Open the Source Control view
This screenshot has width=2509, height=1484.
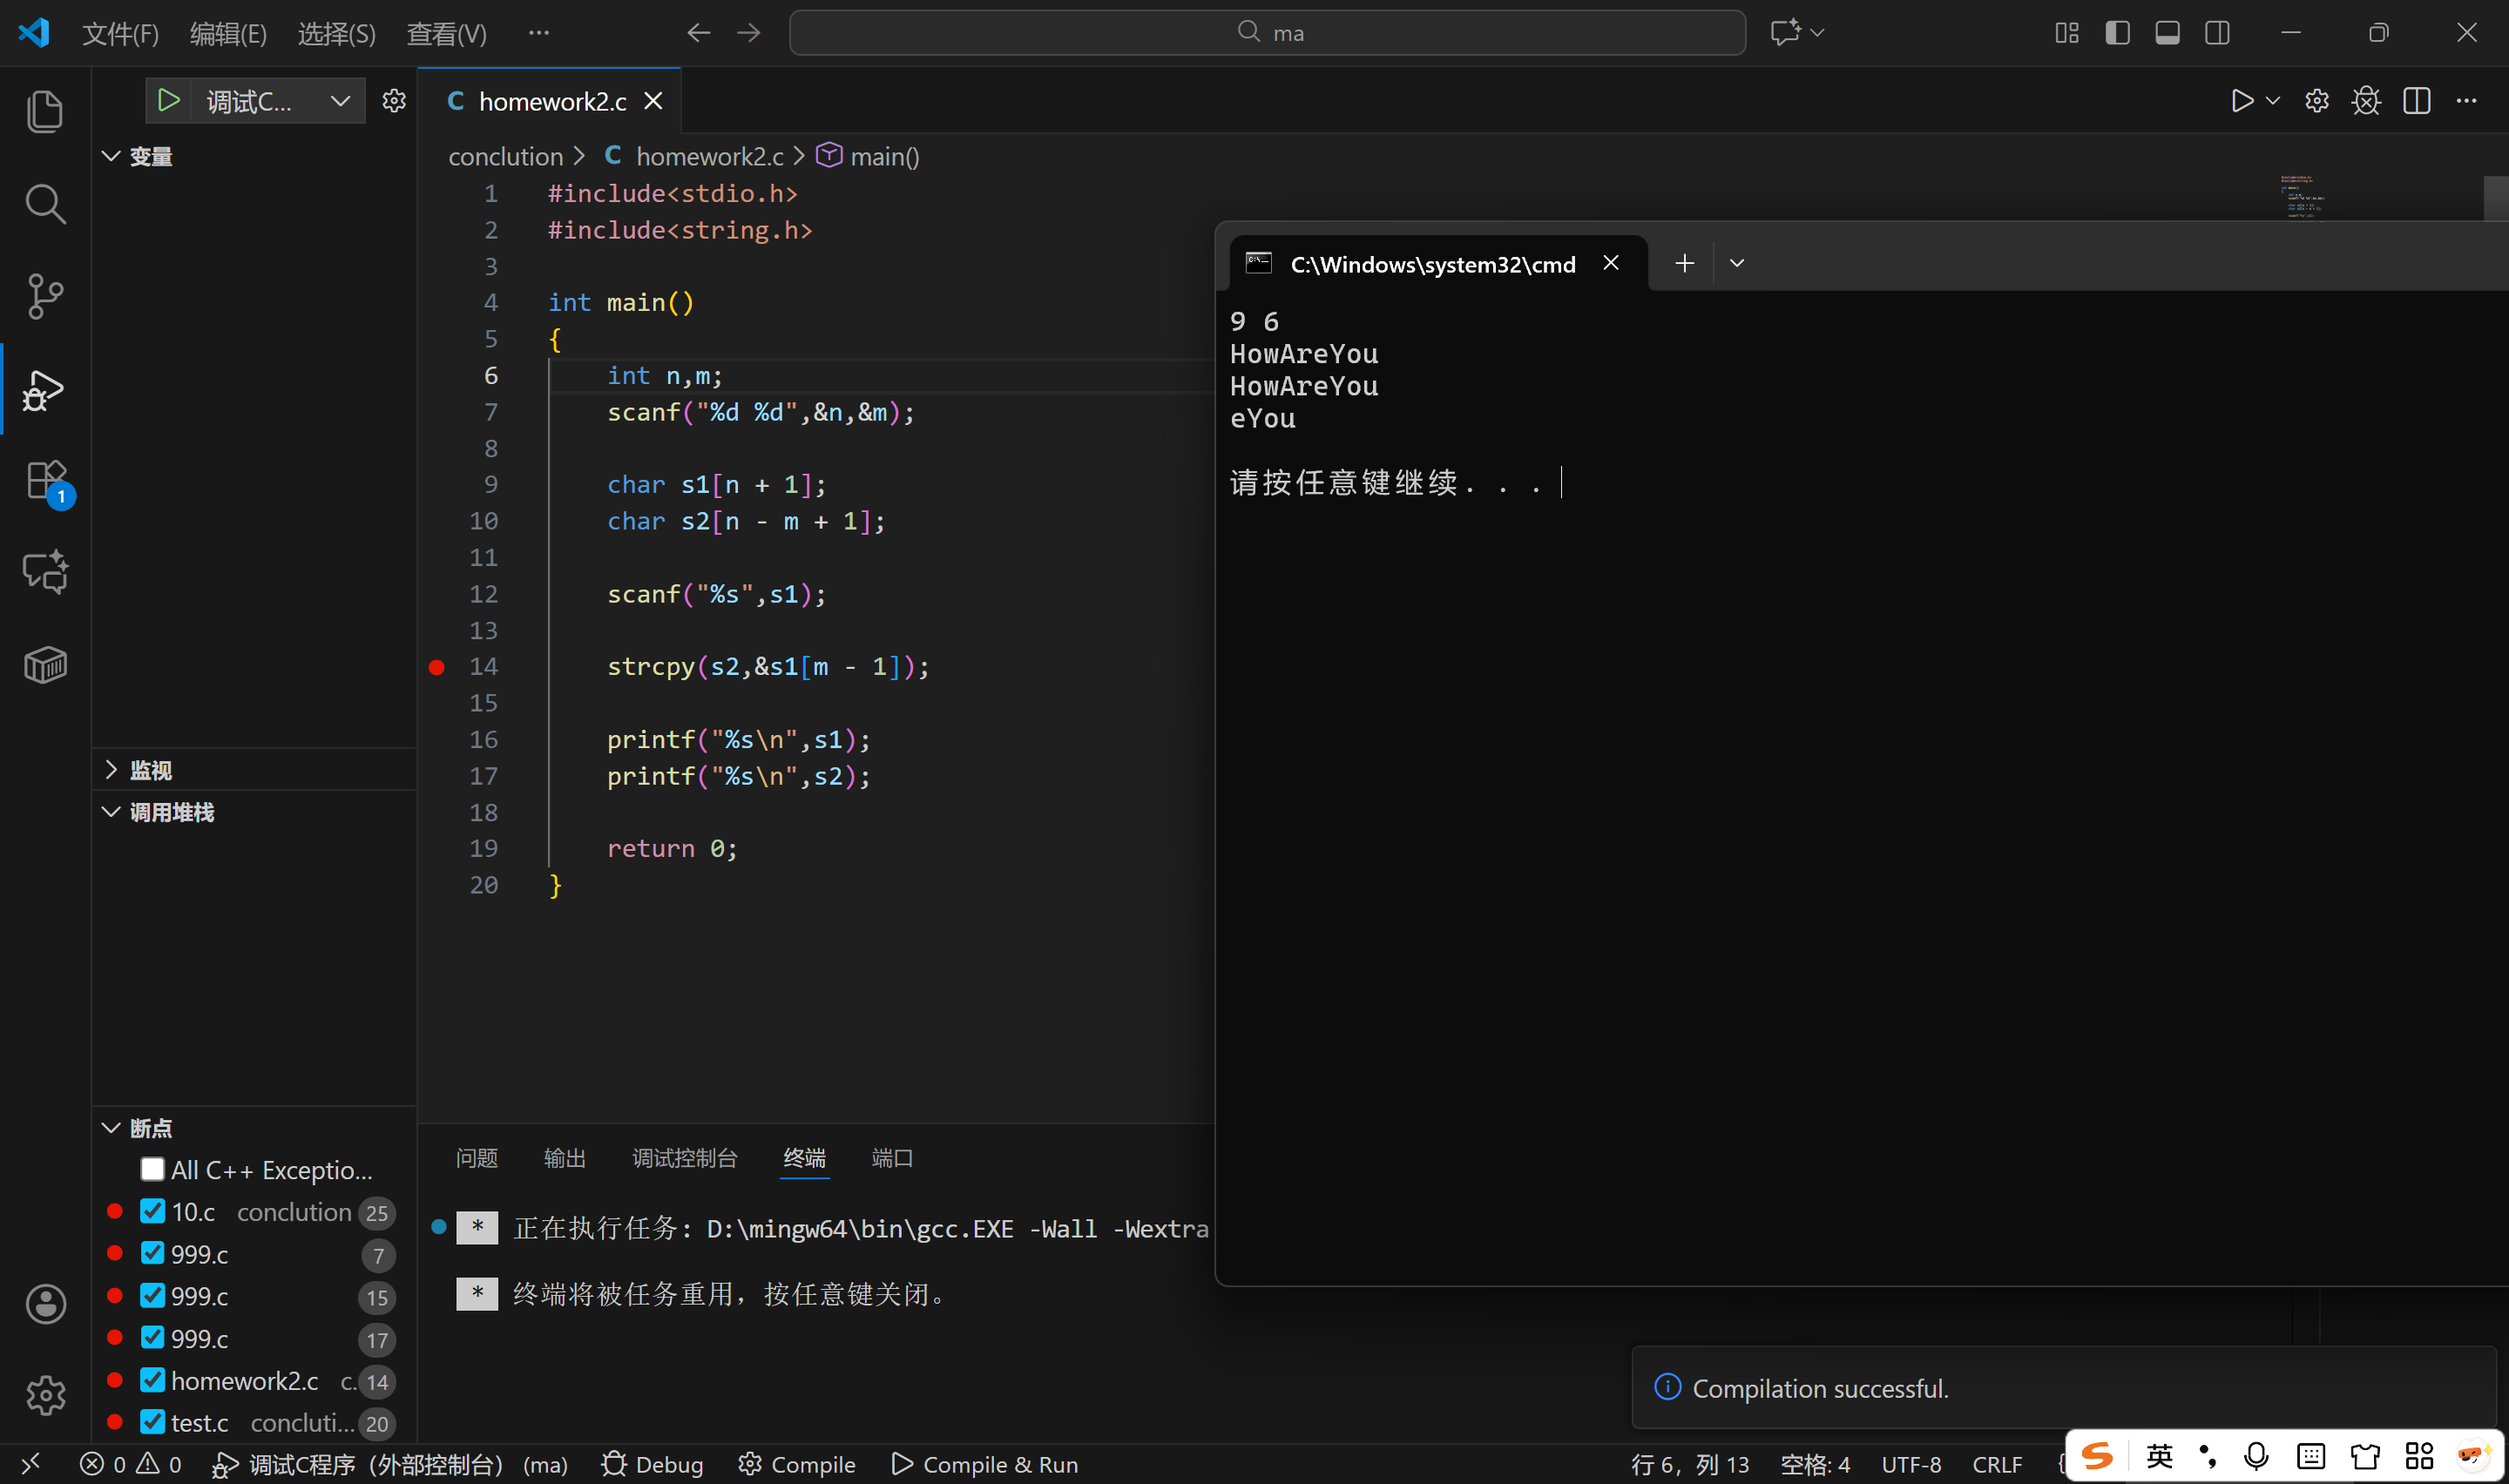coord(45,296)
